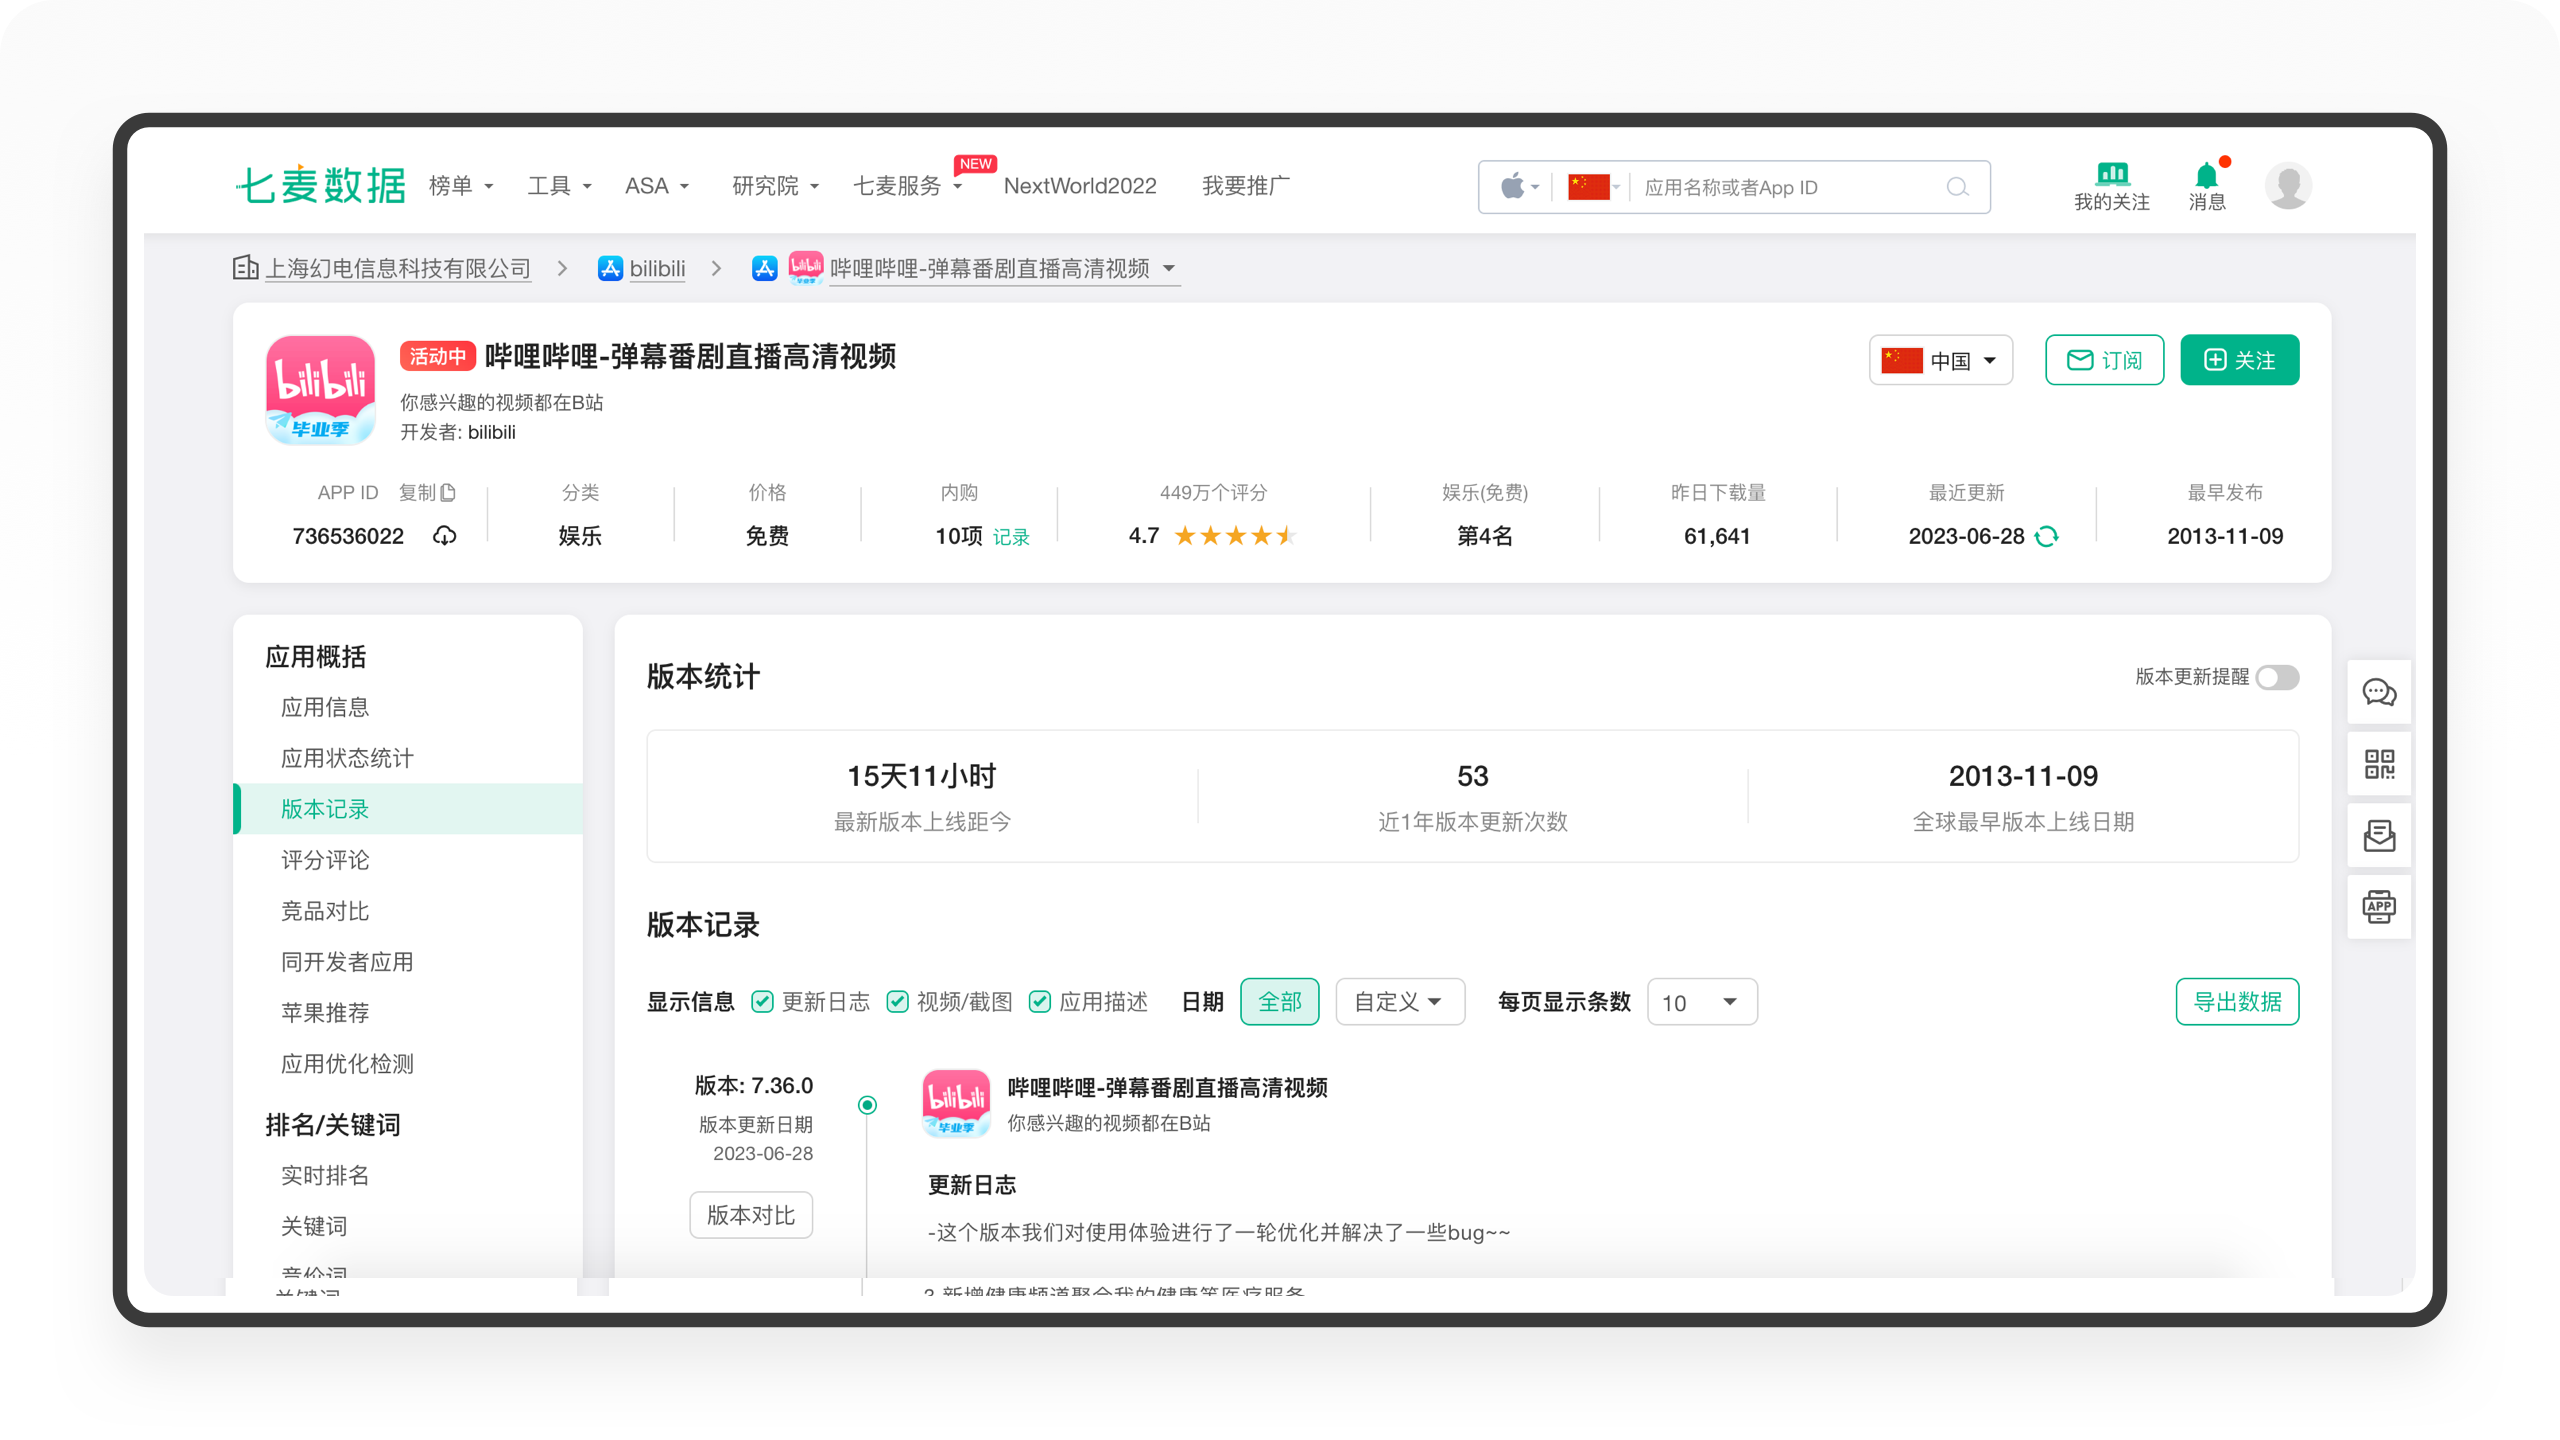Click the chat bubble icon in right sidebar

click(2378, 692)
